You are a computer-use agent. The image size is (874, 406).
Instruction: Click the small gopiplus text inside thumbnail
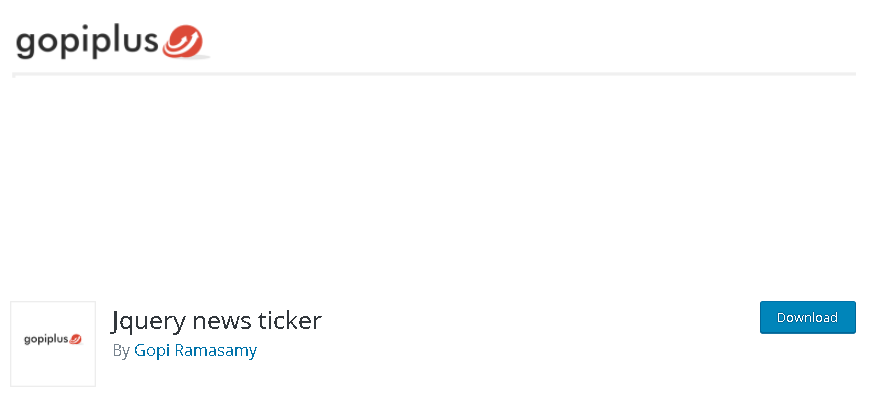pyautogui.click(x=46, y=340)
